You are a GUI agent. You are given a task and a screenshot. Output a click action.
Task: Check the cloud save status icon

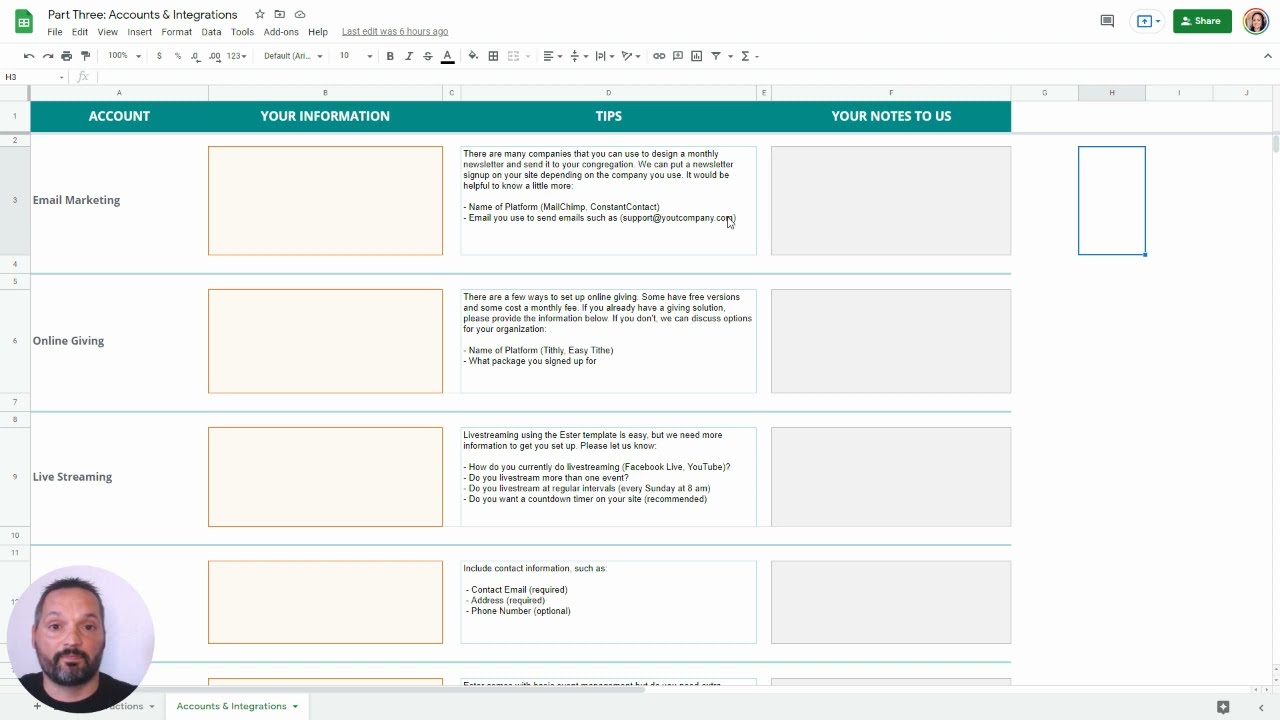(300, 14)
